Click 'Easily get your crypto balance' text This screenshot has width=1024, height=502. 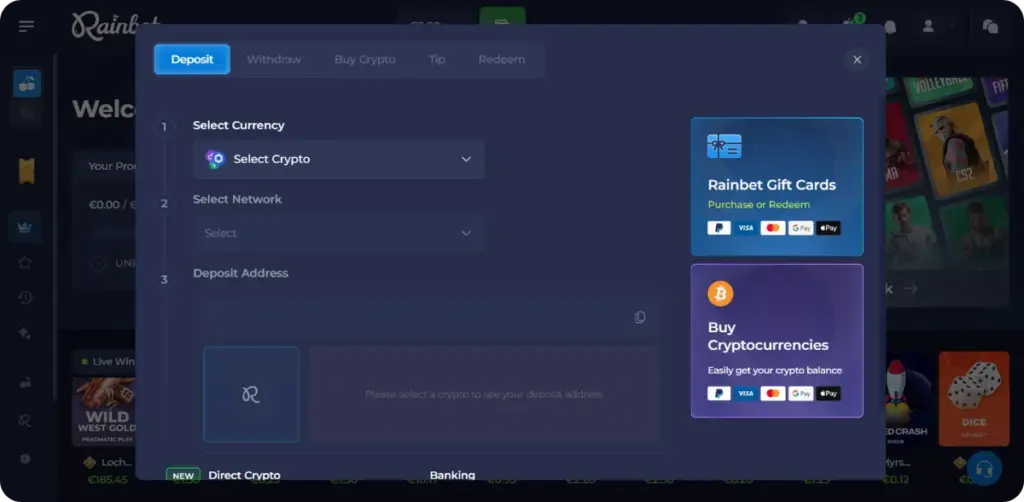pyautogui.click(x=775, y=370)
